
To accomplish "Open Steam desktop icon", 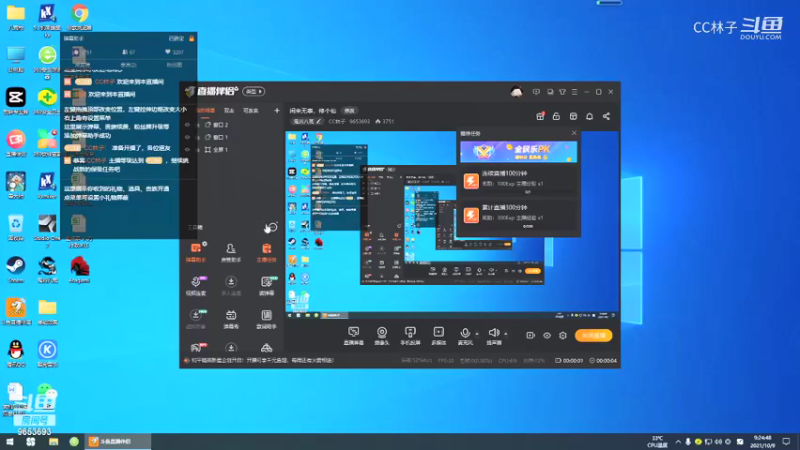I will click(16, 269).
